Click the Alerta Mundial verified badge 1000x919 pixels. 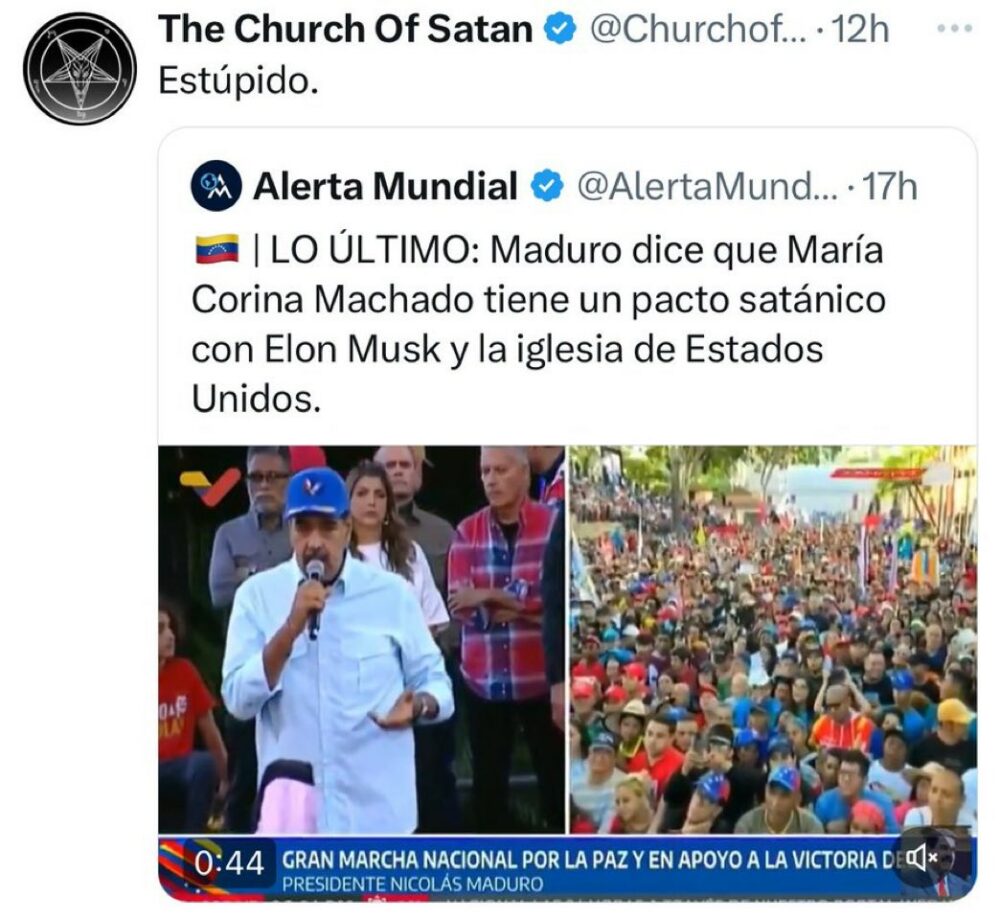(547, 187)
